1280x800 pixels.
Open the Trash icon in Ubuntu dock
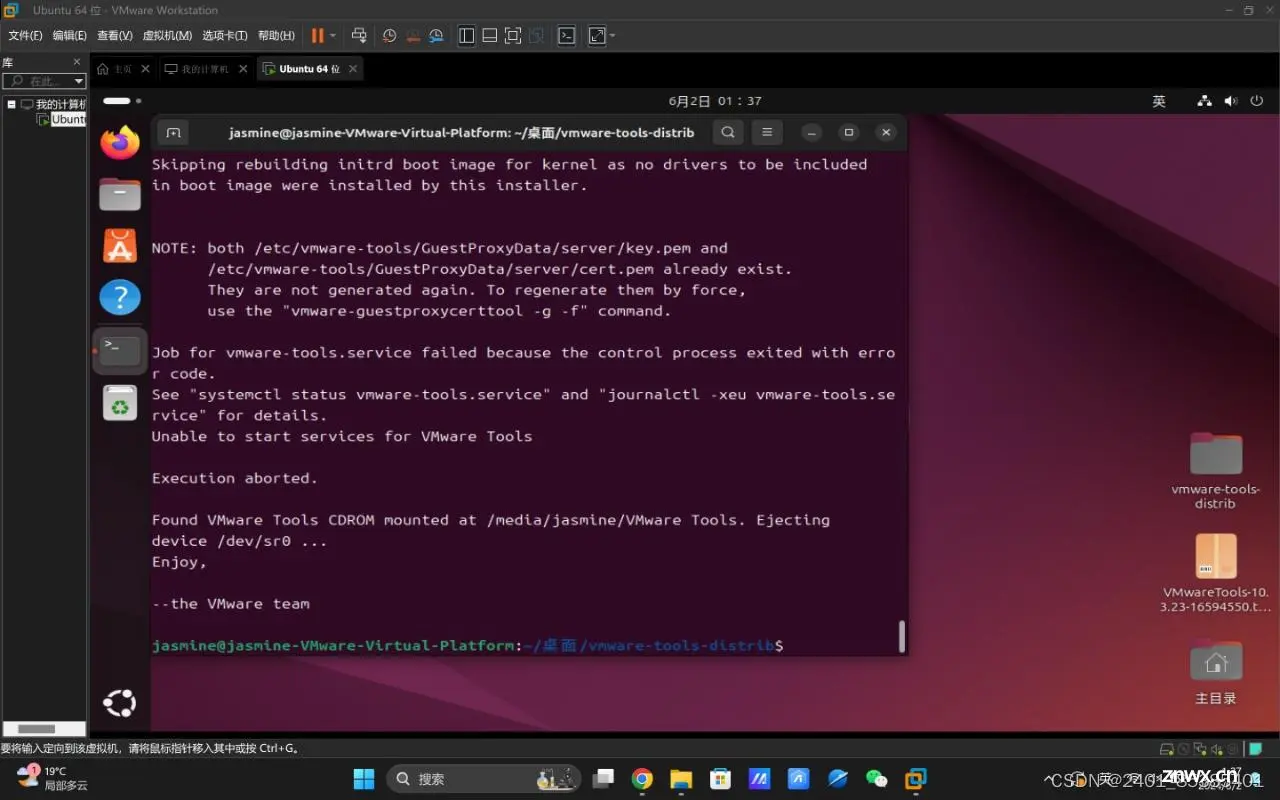click(x=120, y=403)
